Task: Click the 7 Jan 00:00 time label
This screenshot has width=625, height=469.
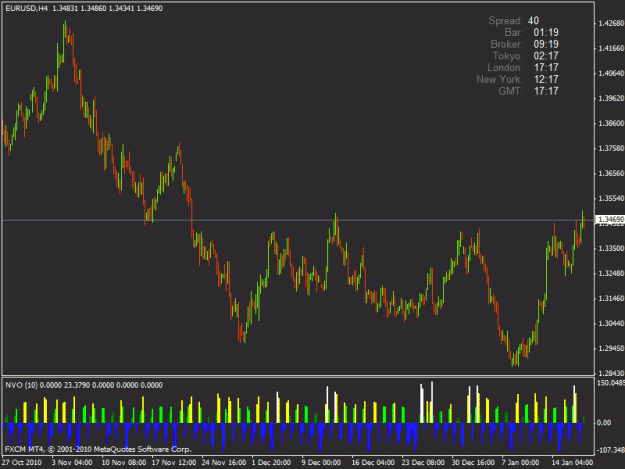Action: tap(521, 462)
